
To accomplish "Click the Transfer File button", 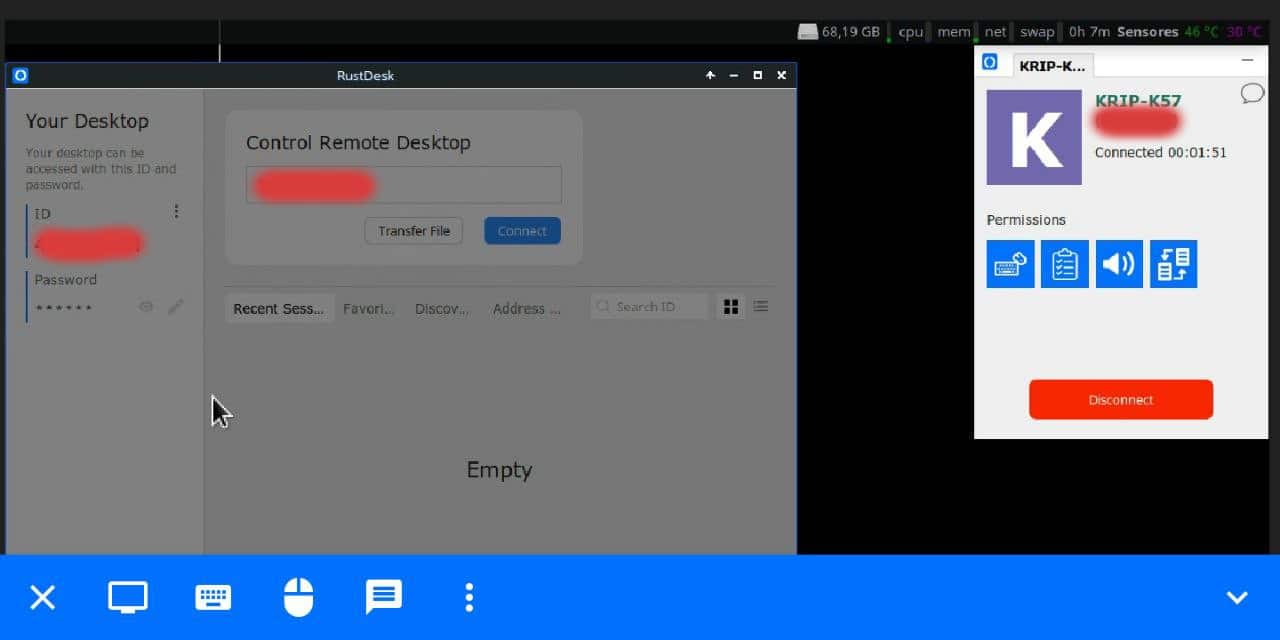I will pyautogui.click(x=414, y=231).
